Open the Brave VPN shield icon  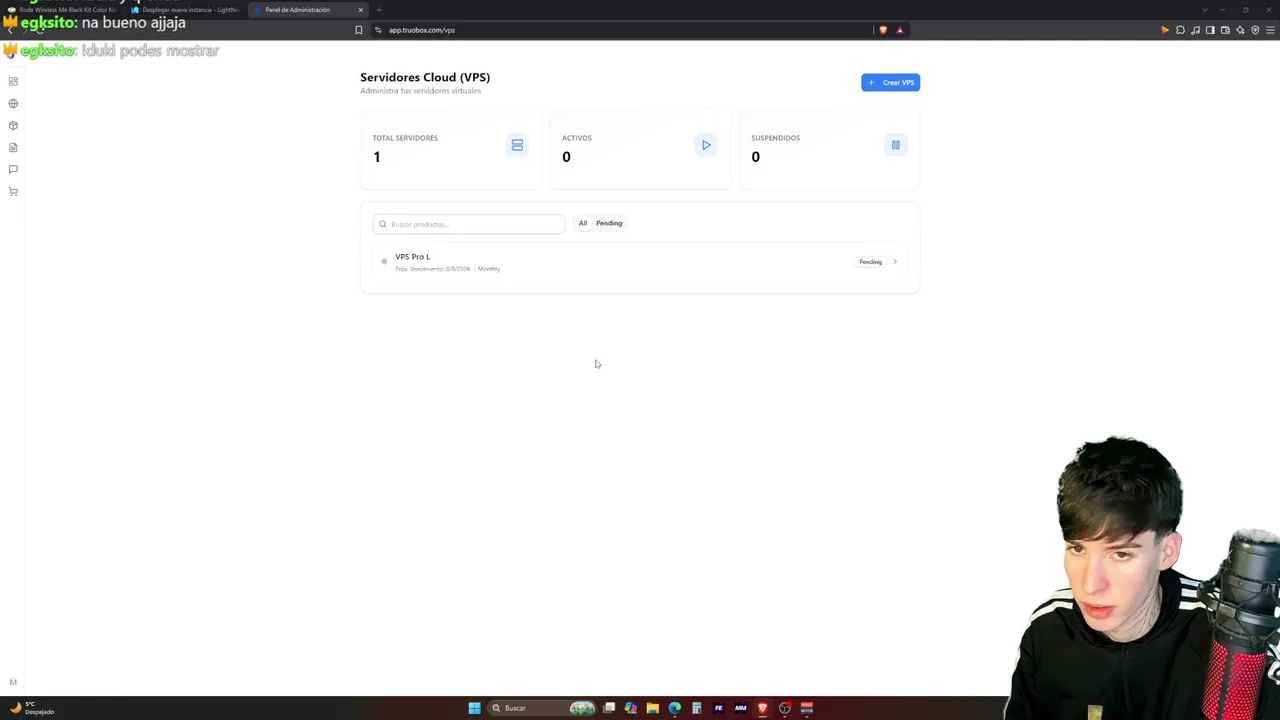pyautogui.click(x=1255, y=30)
